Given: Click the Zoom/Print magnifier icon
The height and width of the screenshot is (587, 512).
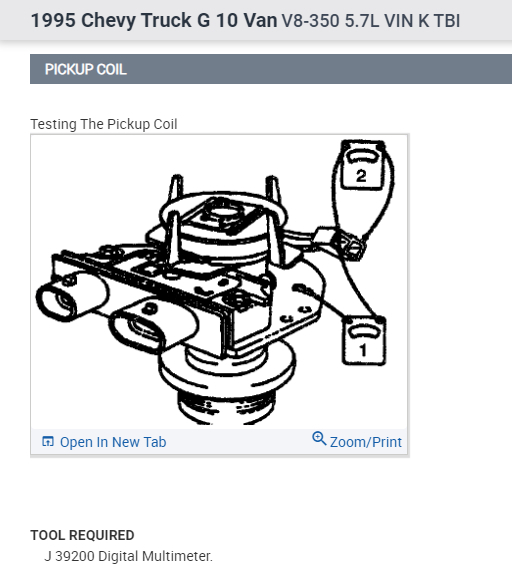Looking at the screenshot, I should tap(319, 438).
